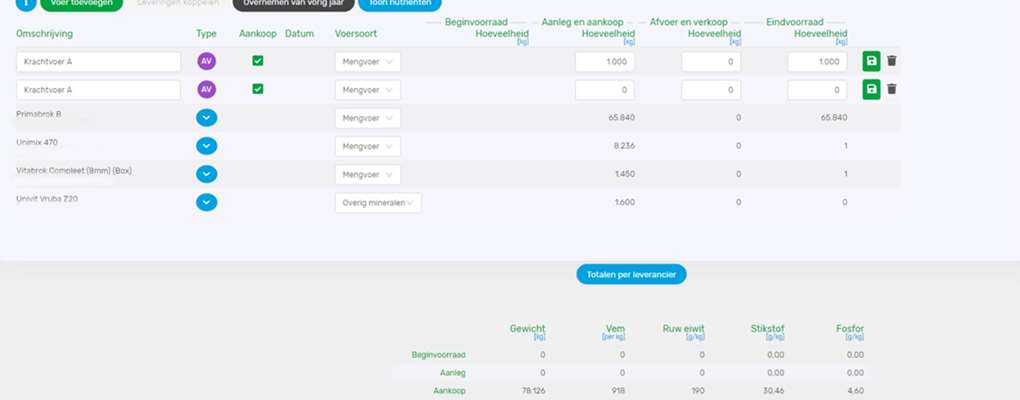Delete the first Krachtvoer A row
The width and height of the screenshot is (1020, 400).
point(892,61)
